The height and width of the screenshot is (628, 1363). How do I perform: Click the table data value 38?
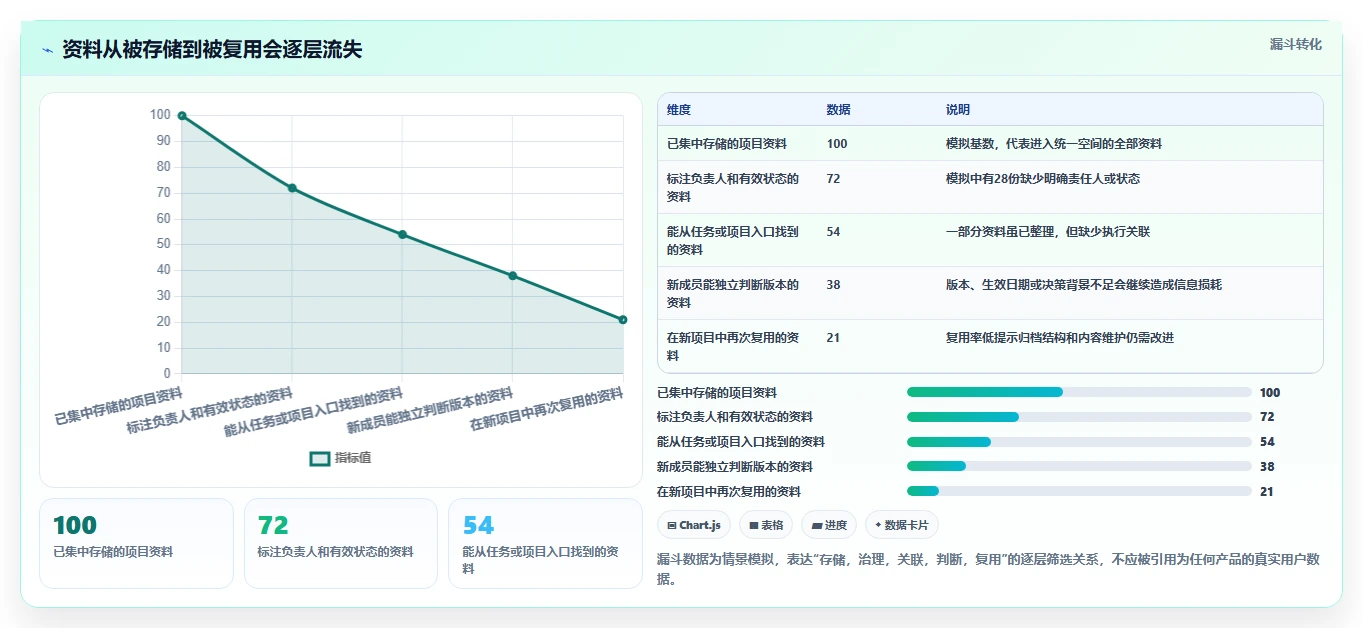point(834,285)
